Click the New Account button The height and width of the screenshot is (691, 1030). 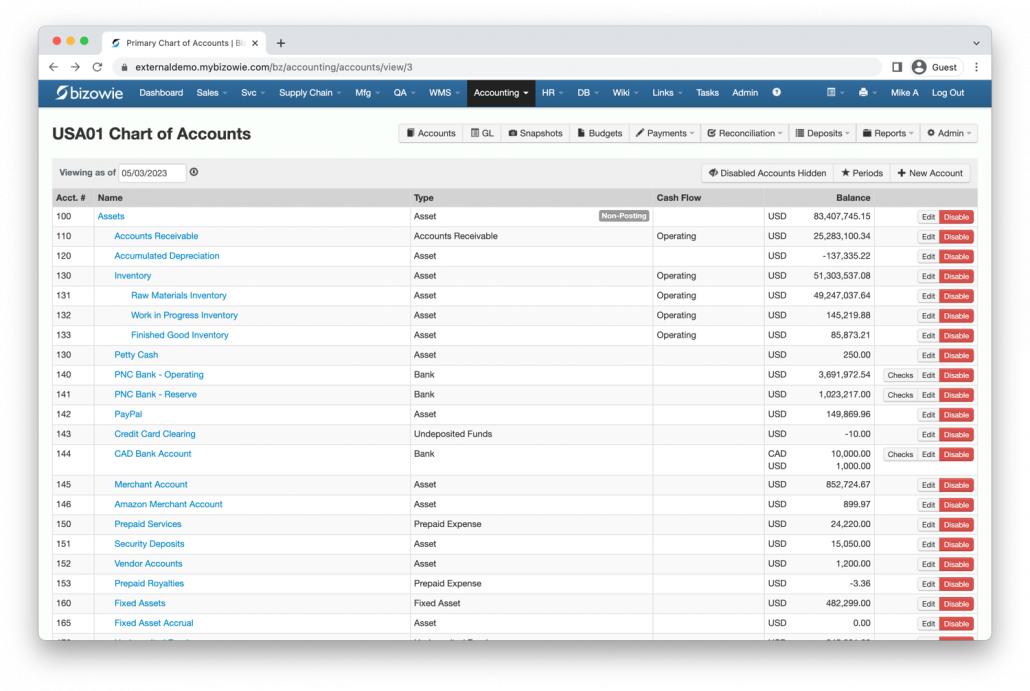point(930,173)
